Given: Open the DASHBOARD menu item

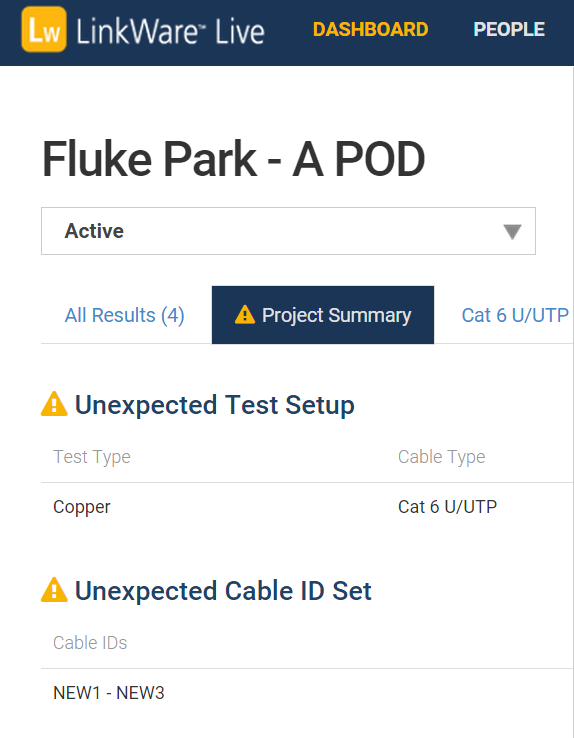Looking at the screenshot, I should pyautogui.click(x=370, y=30).
